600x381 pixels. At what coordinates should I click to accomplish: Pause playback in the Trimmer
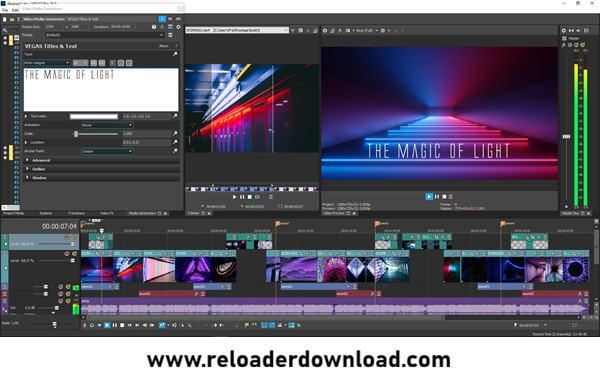(x=242, y=197)
